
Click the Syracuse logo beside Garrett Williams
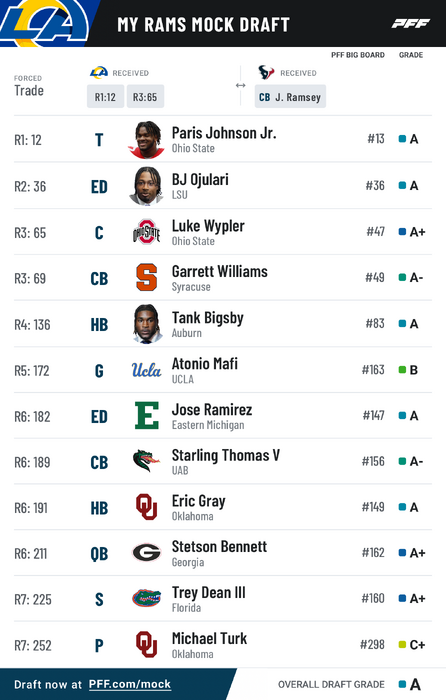[146, 277]
